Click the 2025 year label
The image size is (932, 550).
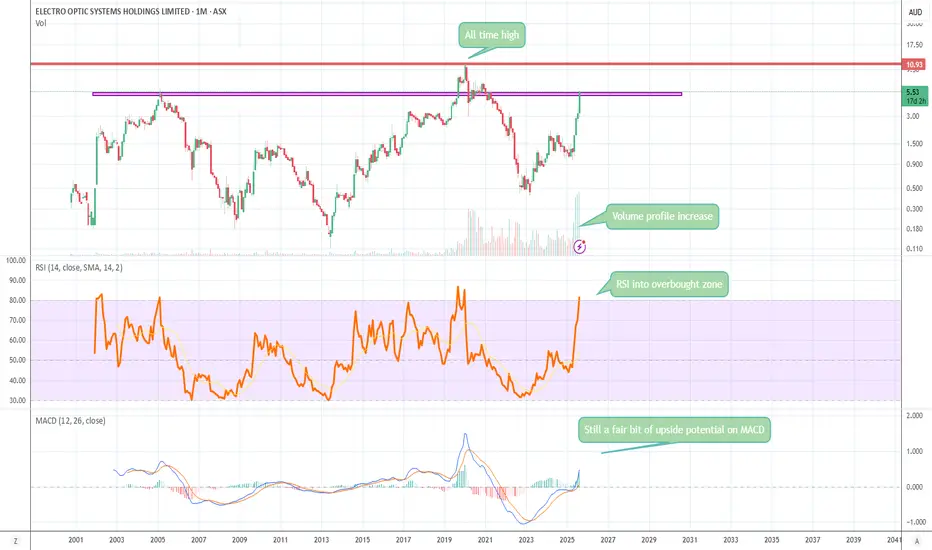[567, 540]
